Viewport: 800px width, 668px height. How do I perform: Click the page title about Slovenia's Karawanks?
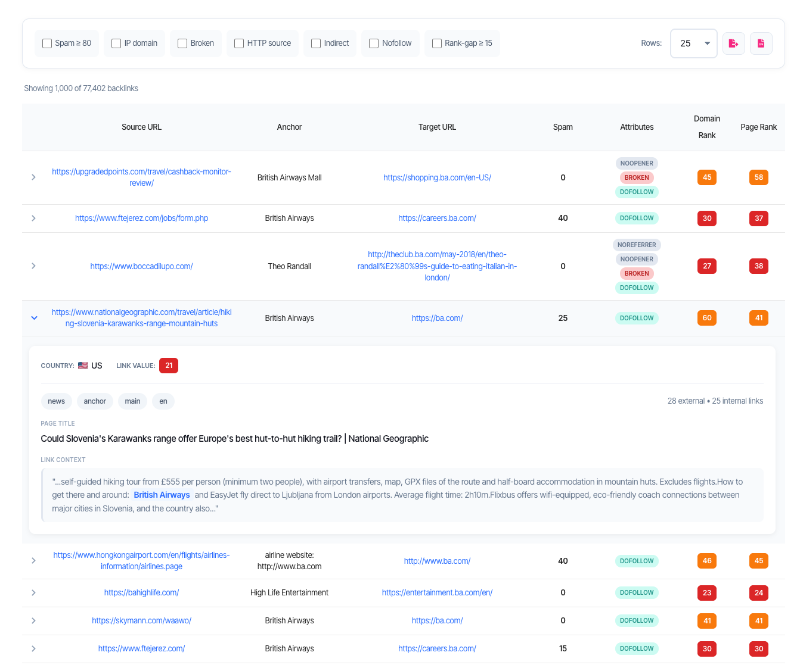(x=235, y=439)
